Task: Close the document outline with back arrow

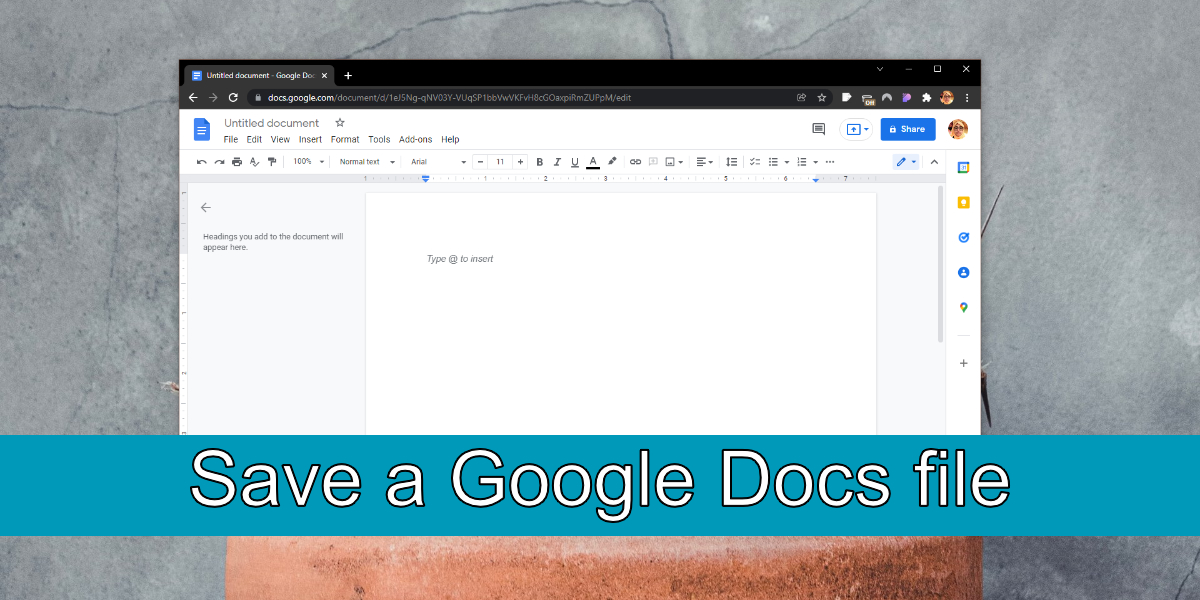Action: [206, 208]
